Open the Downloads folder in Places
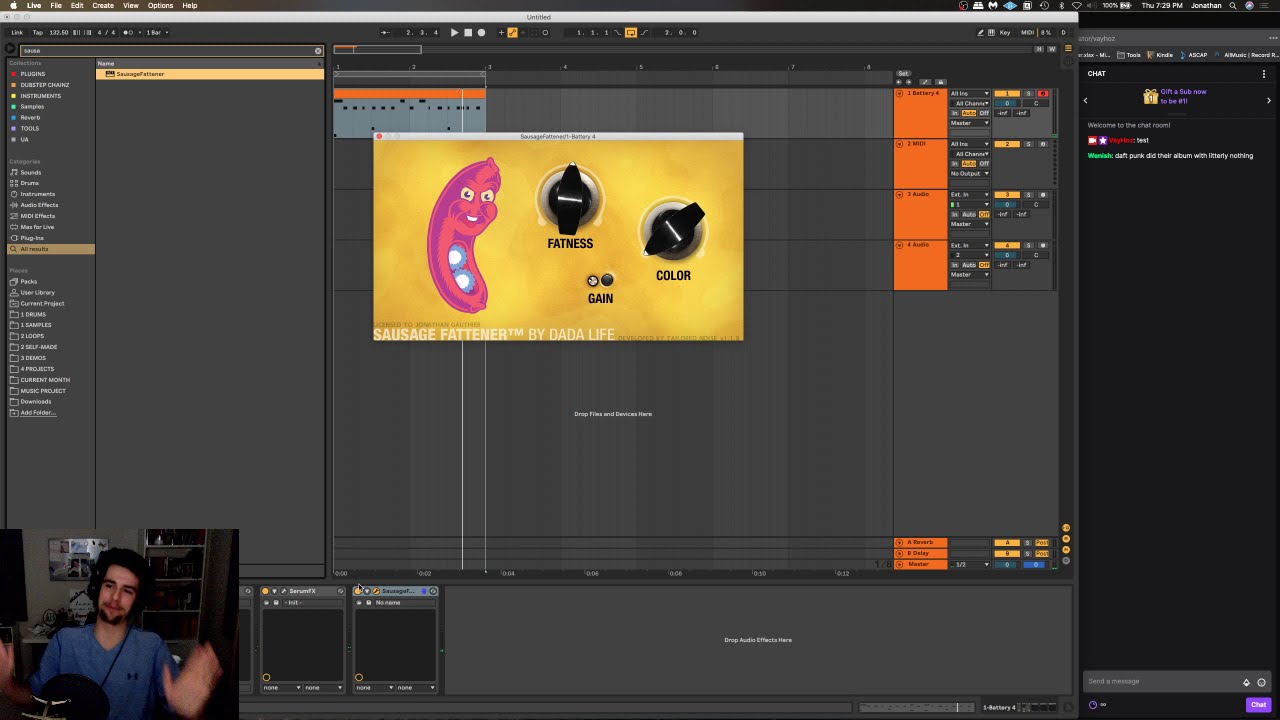 pyautogui.click(x=35, y=401)
